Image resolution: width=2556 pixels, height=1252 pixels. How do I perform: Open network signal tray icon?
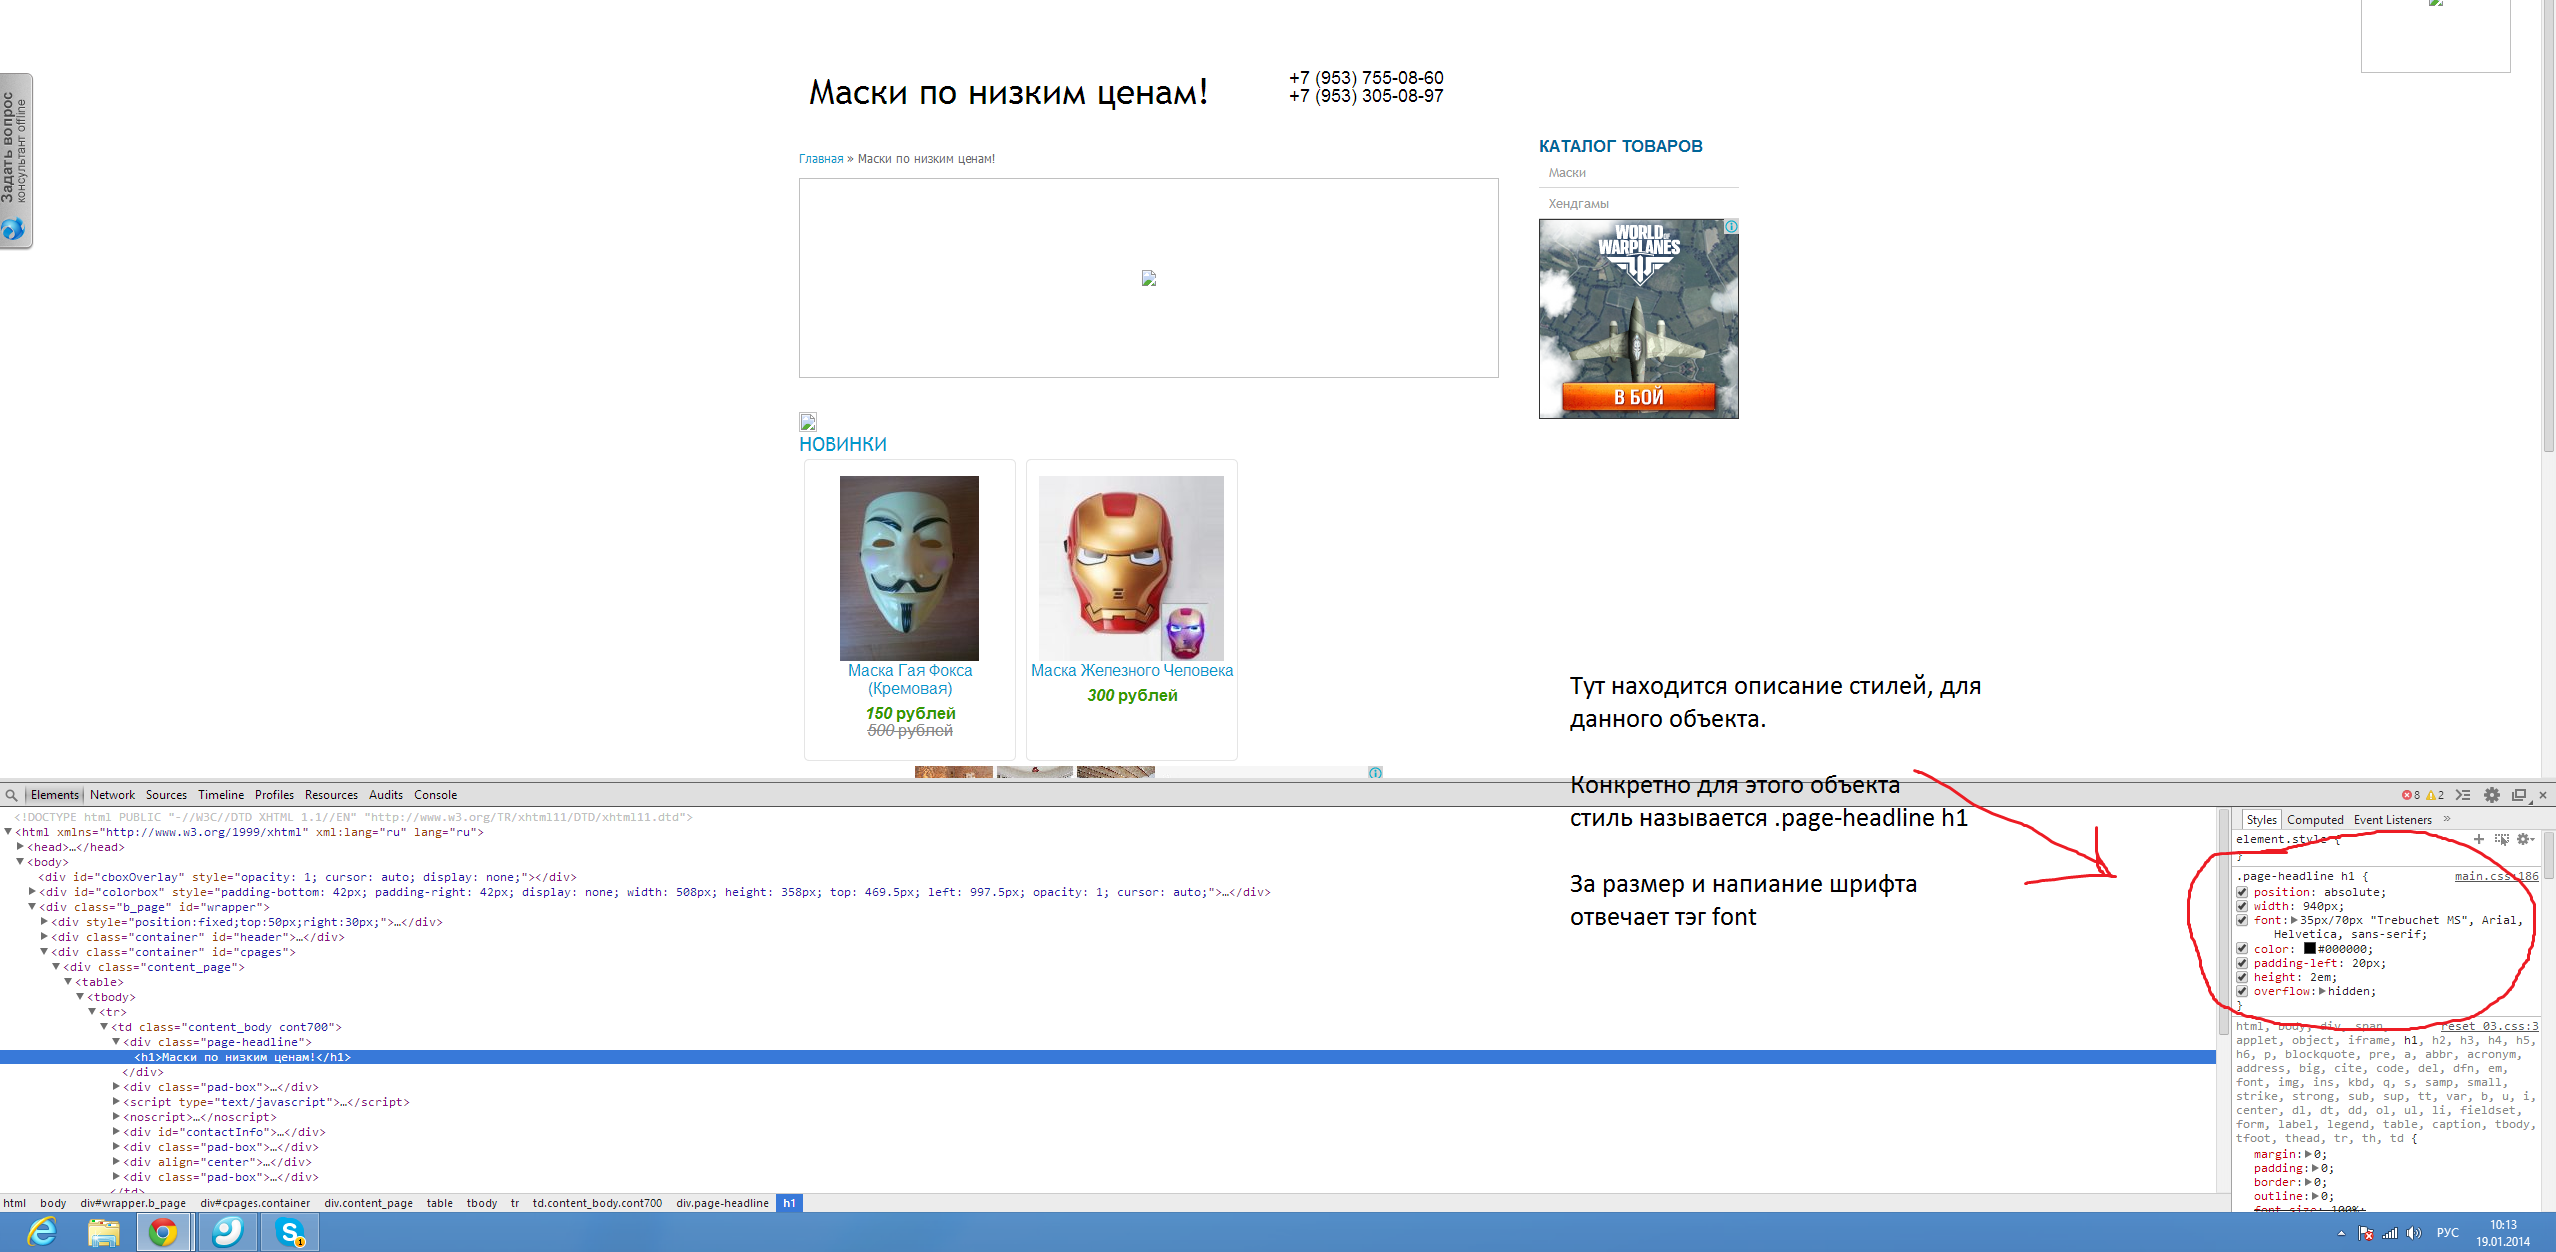tap(2390, 1233)
